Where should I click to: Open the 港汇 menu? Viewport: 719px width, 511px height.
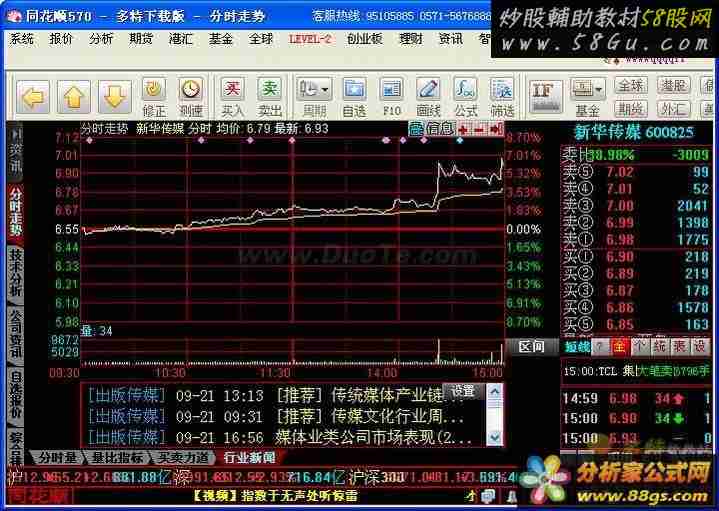click(x=181, y=39)
